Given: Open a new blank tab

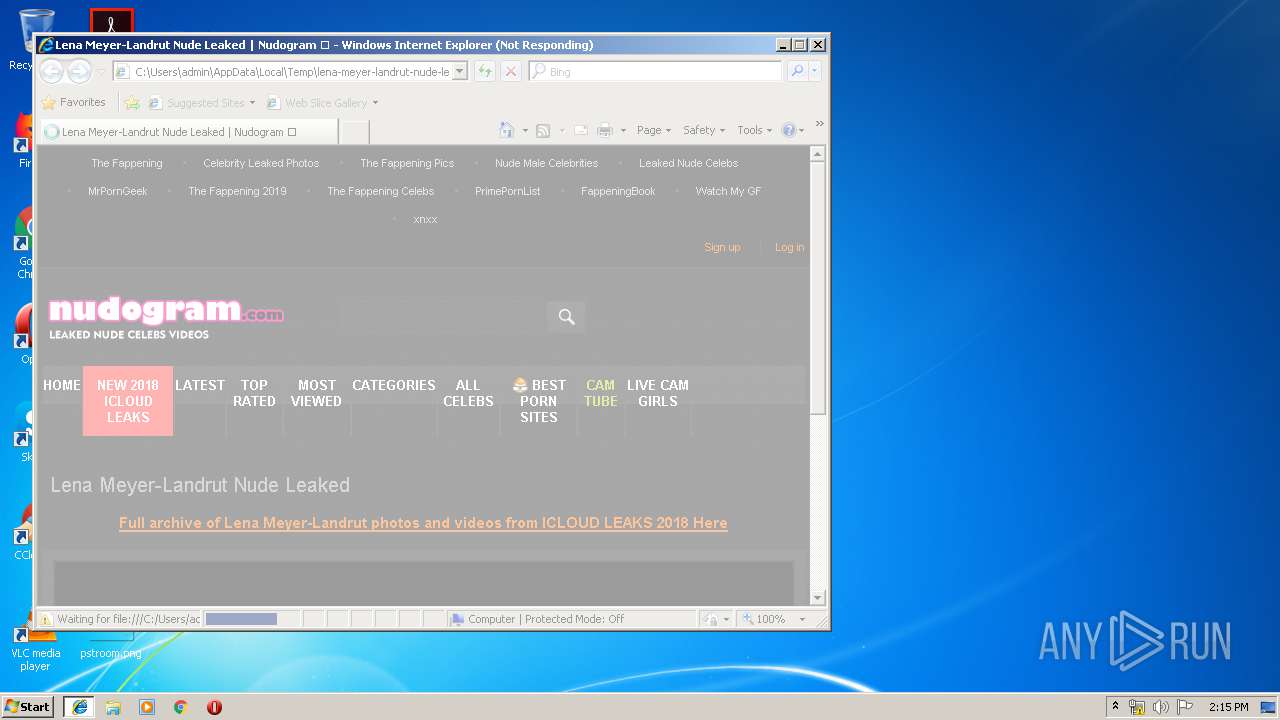Looking at the screenshot, I should pyautogui.click(x=355, y=132).
